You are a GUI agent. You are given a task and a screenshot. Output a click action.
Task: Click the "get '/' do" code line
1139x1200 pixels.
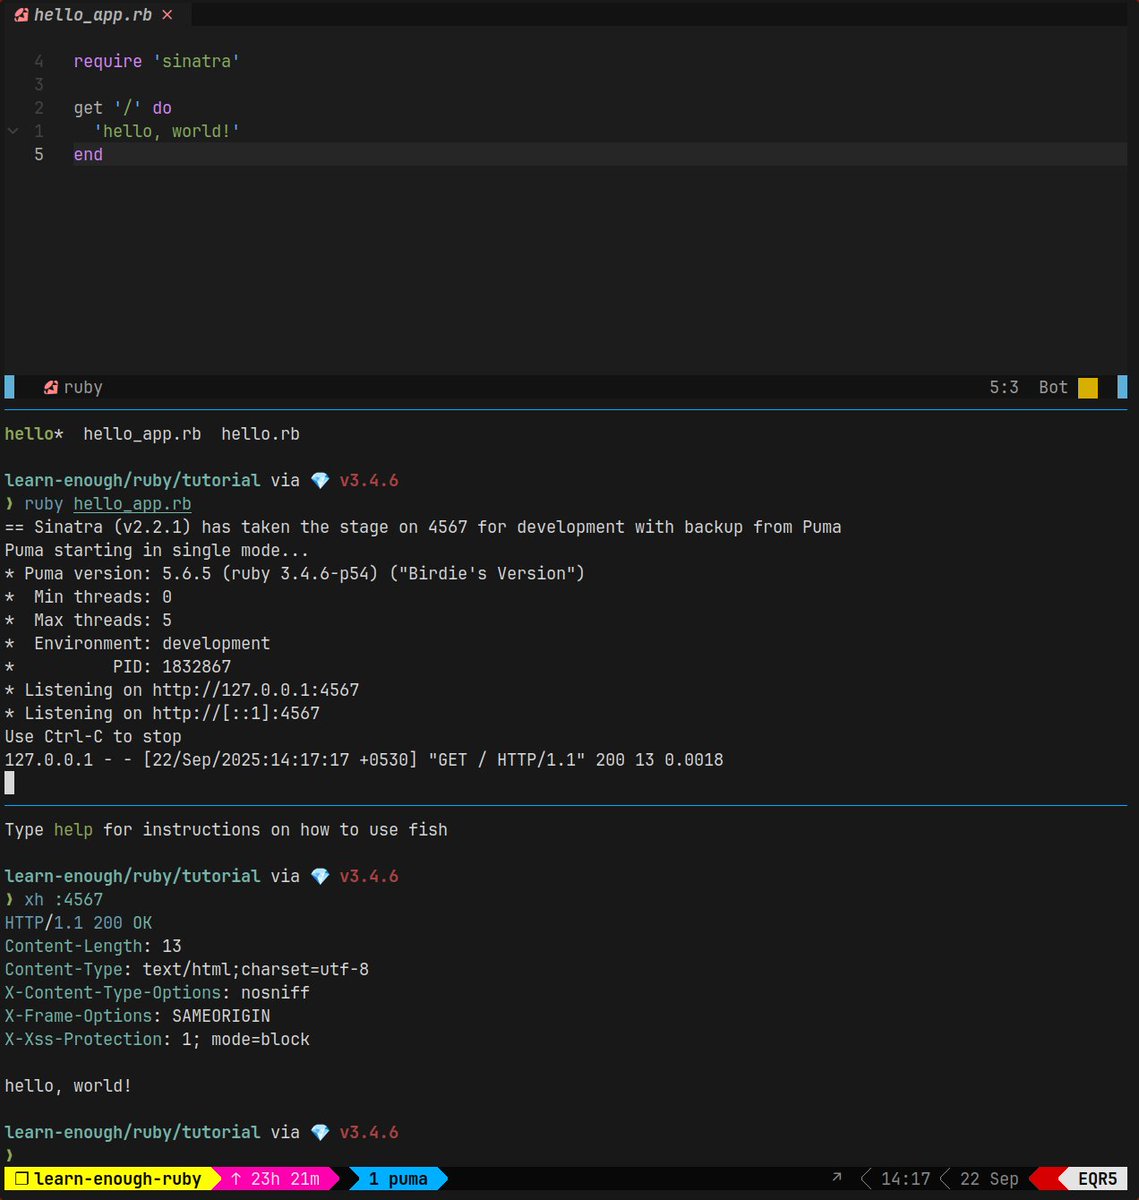tap(123, 108)
